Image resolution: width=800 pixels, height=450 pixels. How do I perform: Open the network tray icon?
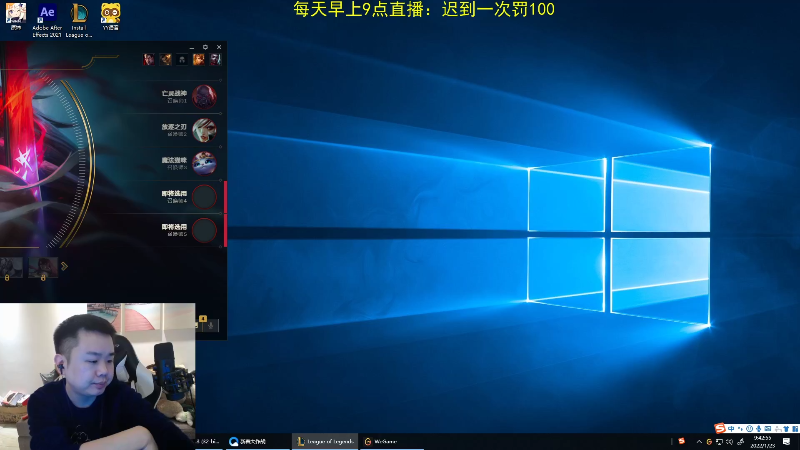pos(719,442)
